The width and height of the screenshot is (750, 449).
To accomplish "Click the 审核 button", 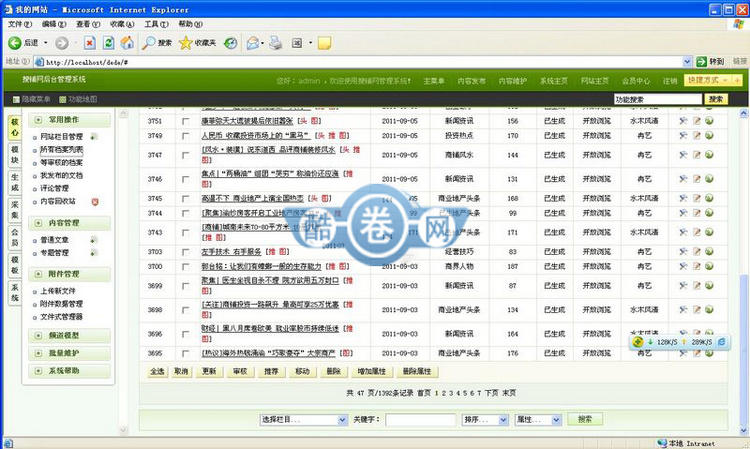I will (240, 371).
